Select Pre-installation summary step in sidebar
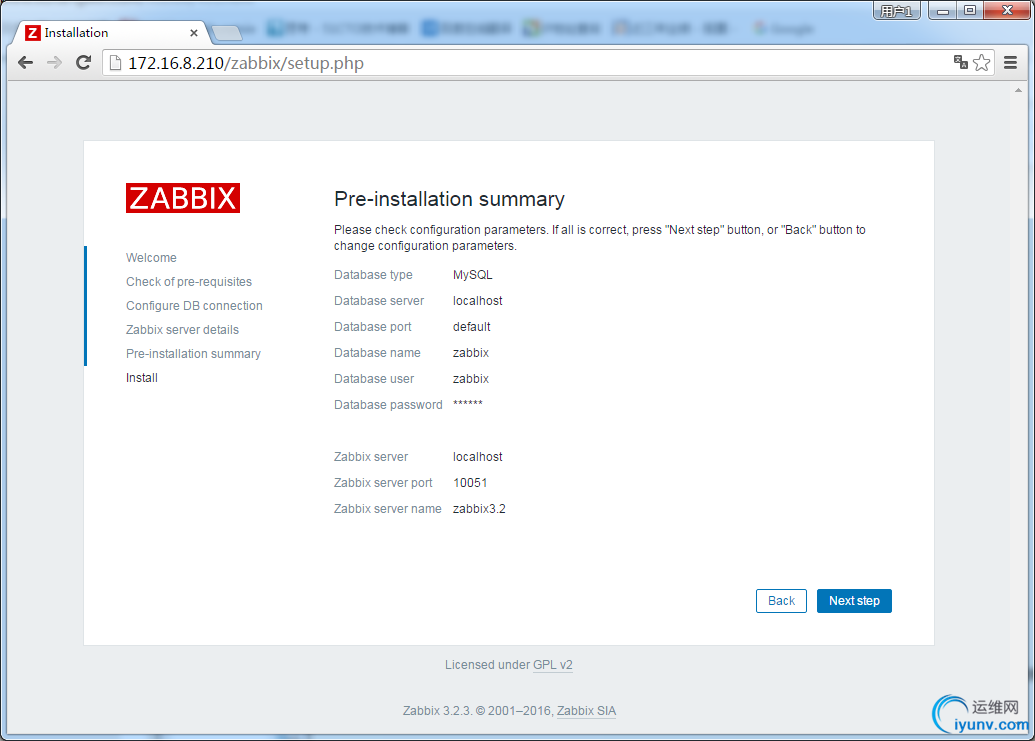Viewport: 1035px width, 741px height. [x=193, y=354]
